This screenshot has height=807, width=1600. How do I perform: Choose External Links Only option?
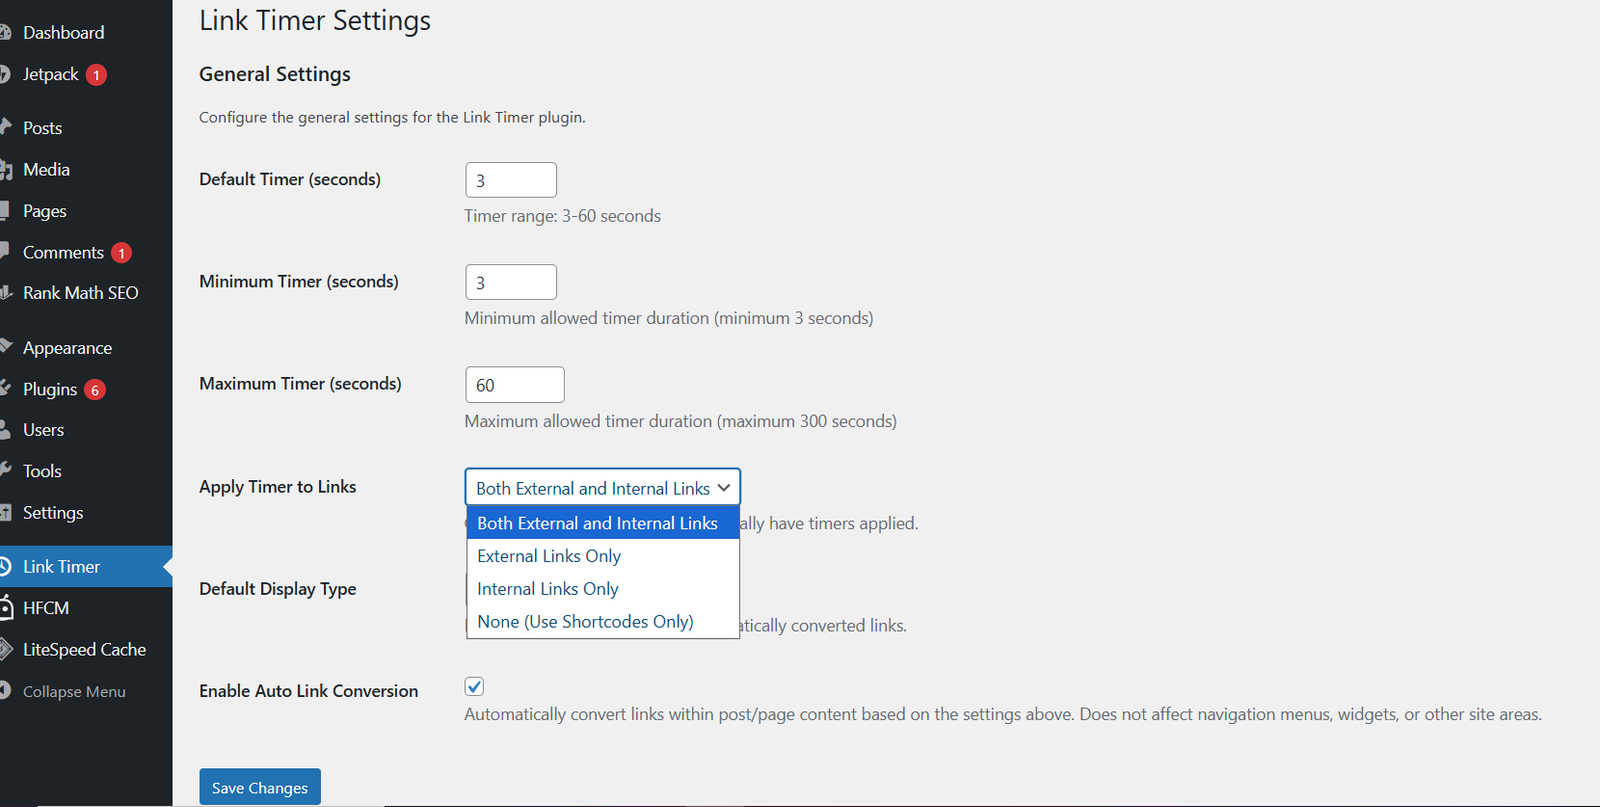click(x=549, y=556)
